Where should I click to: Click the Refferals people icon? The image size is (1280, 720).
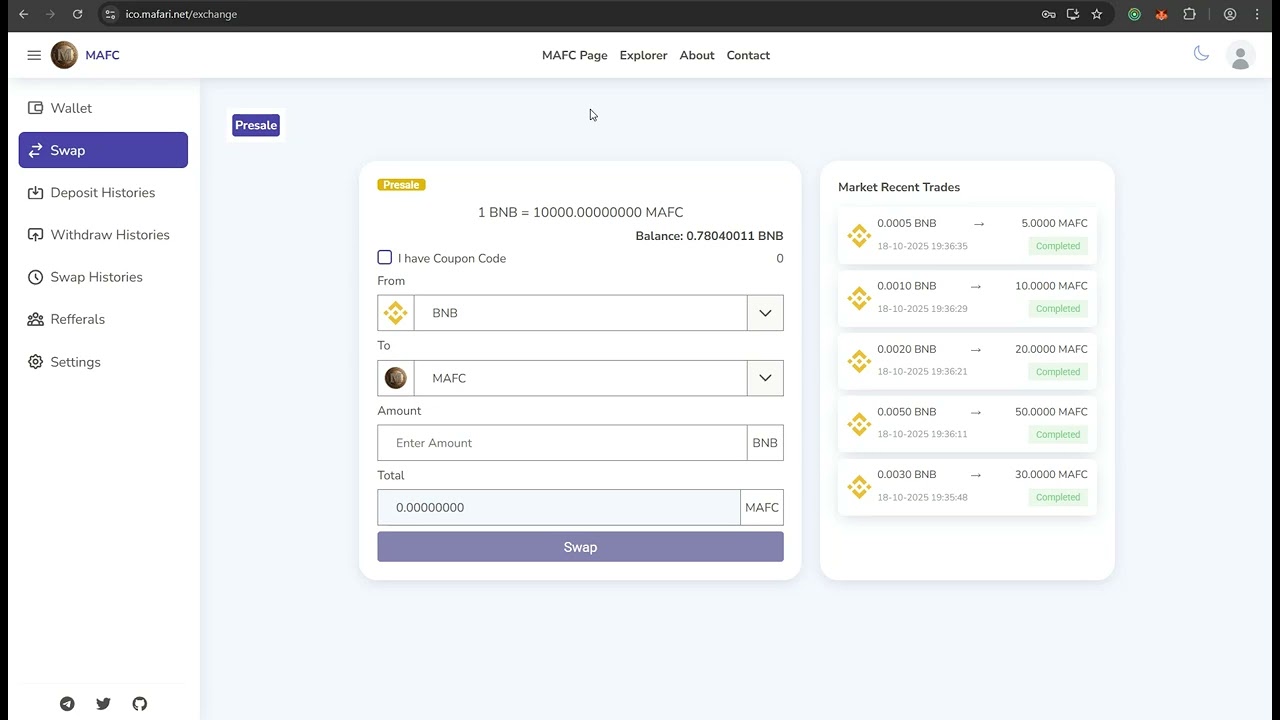(x=35, y=319)
